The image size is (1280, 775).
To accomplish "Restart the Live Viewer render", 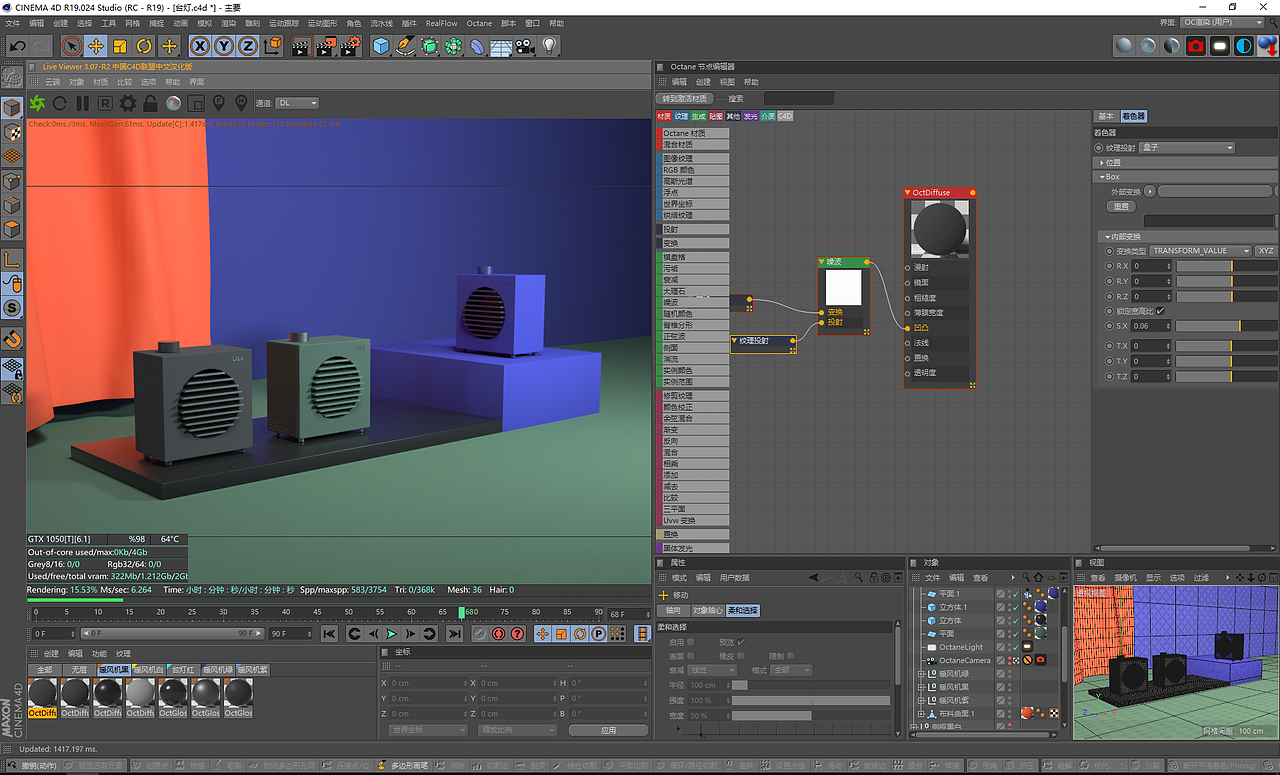I will click(x=60, y=103).
